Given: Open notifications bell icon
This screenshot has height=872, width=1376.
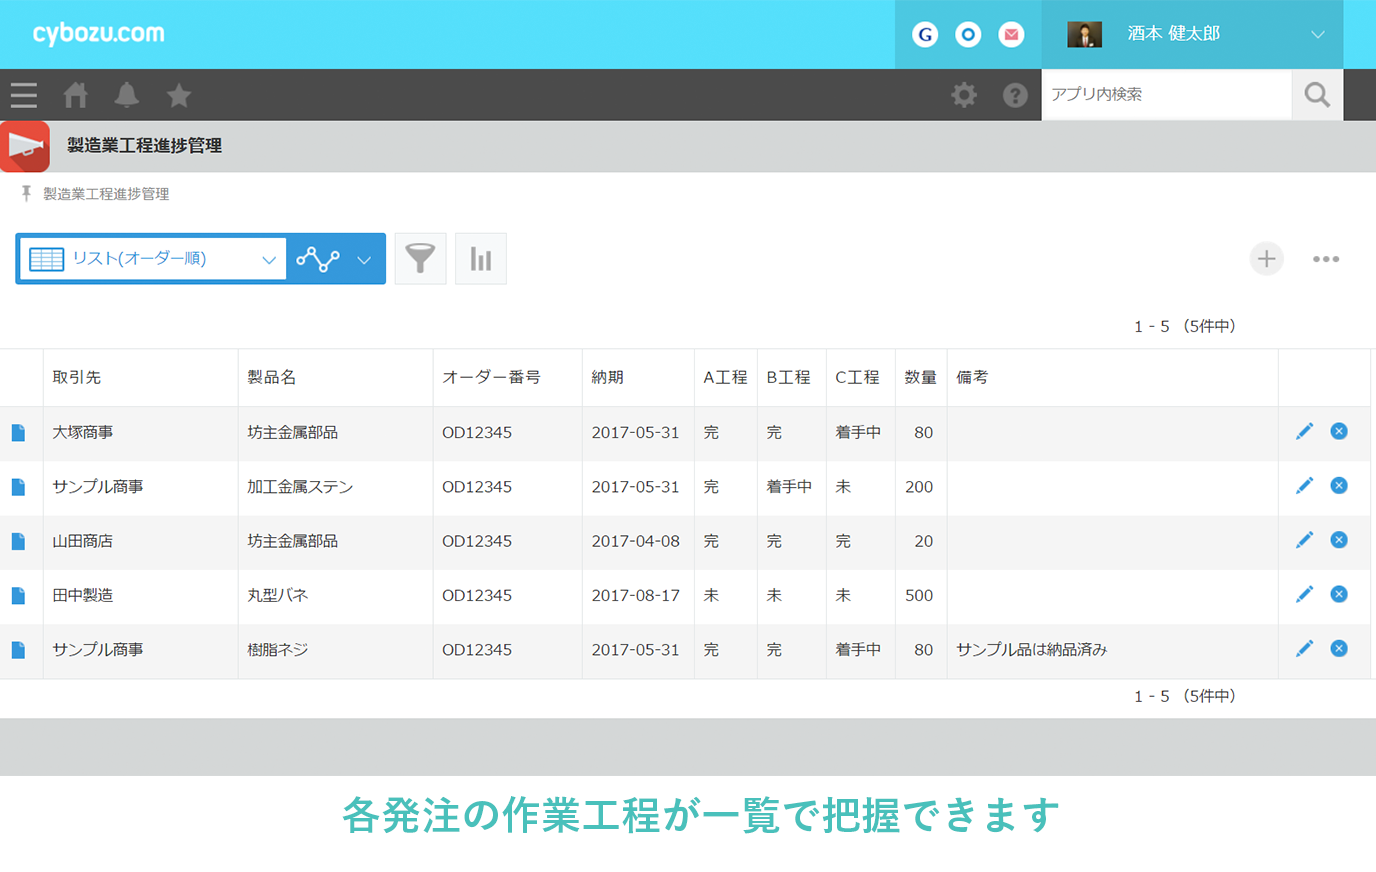Looking at the screenshot, I should [x=127, y=95].
